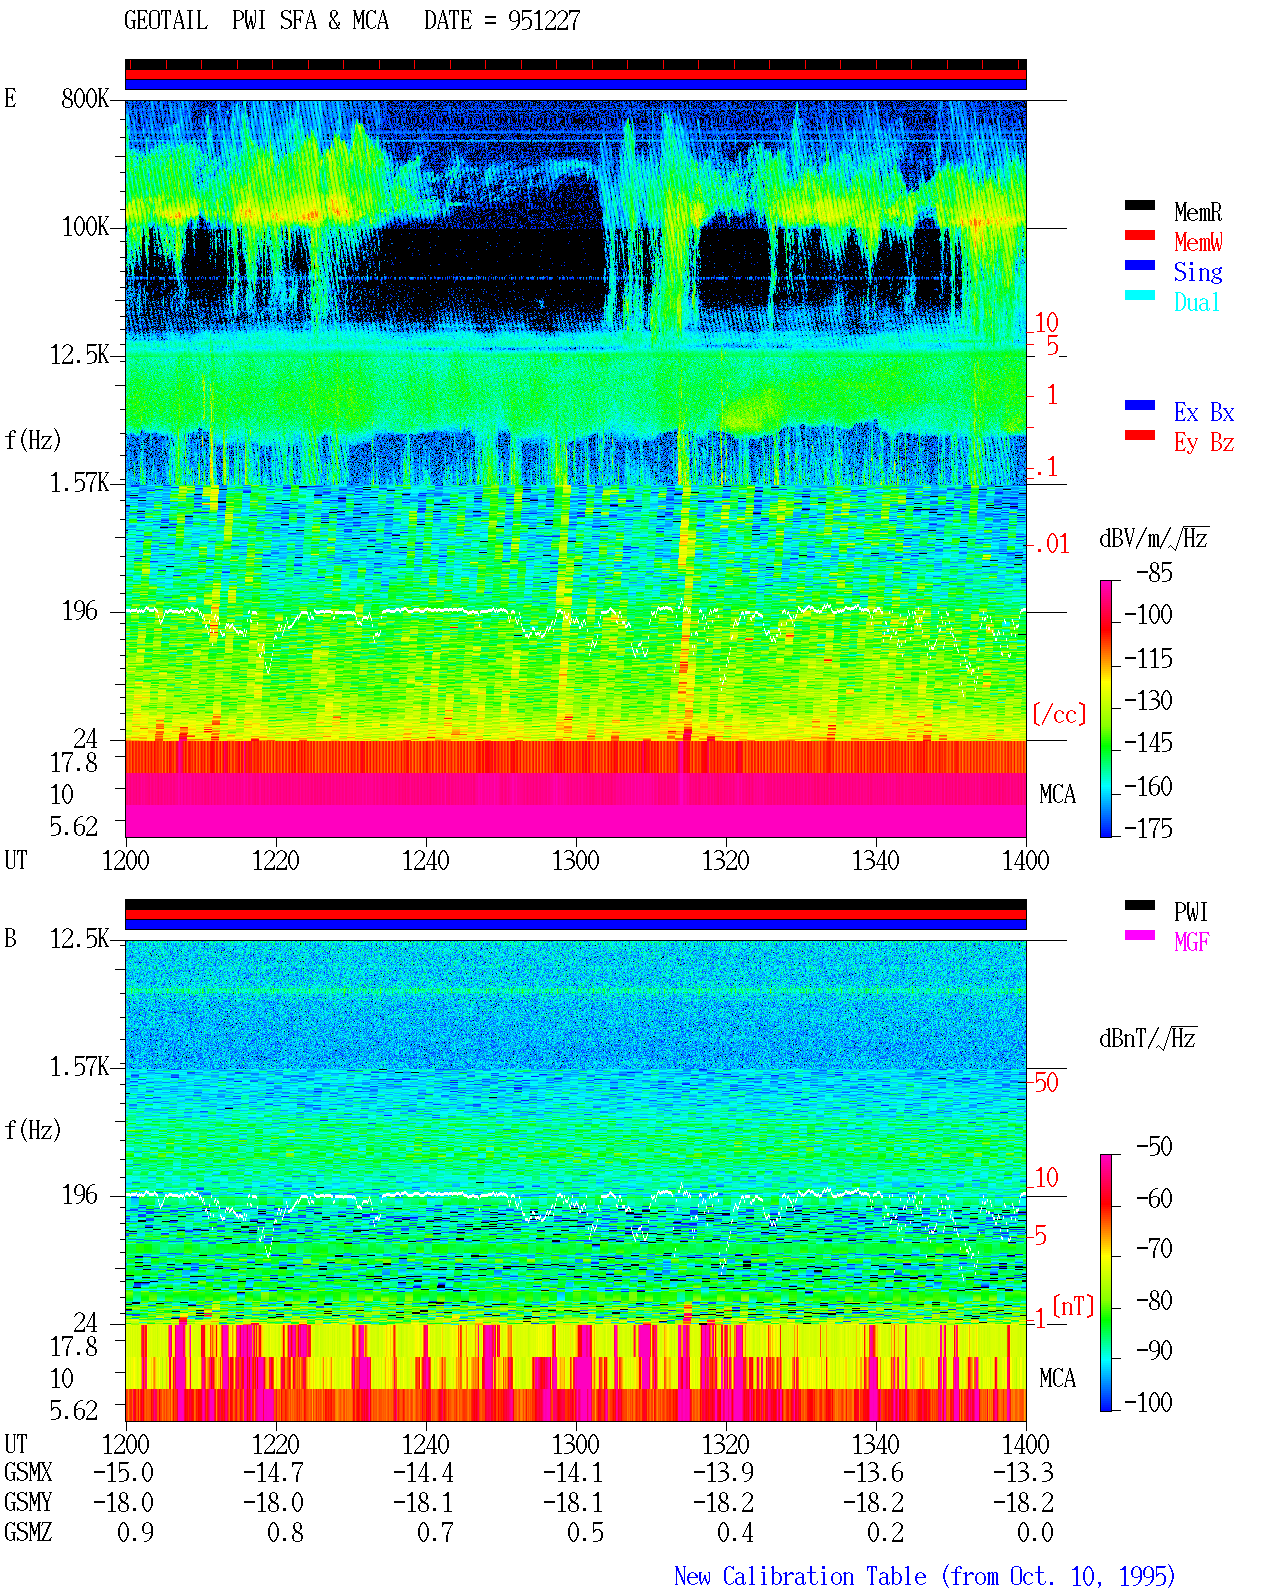Click the red '50' magnetic scale tick
This screenshot has height=1593, width=1280.
(x=1046, y=1082)
